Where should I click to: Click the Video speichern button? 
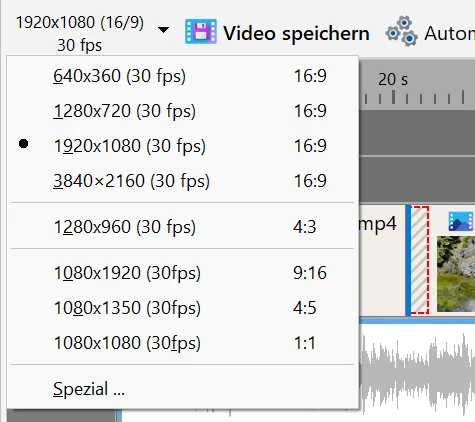277,33
